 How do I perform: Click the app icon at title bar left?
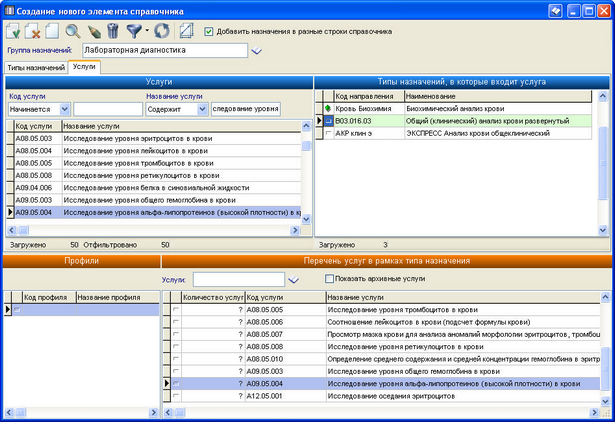coord(9,11)
